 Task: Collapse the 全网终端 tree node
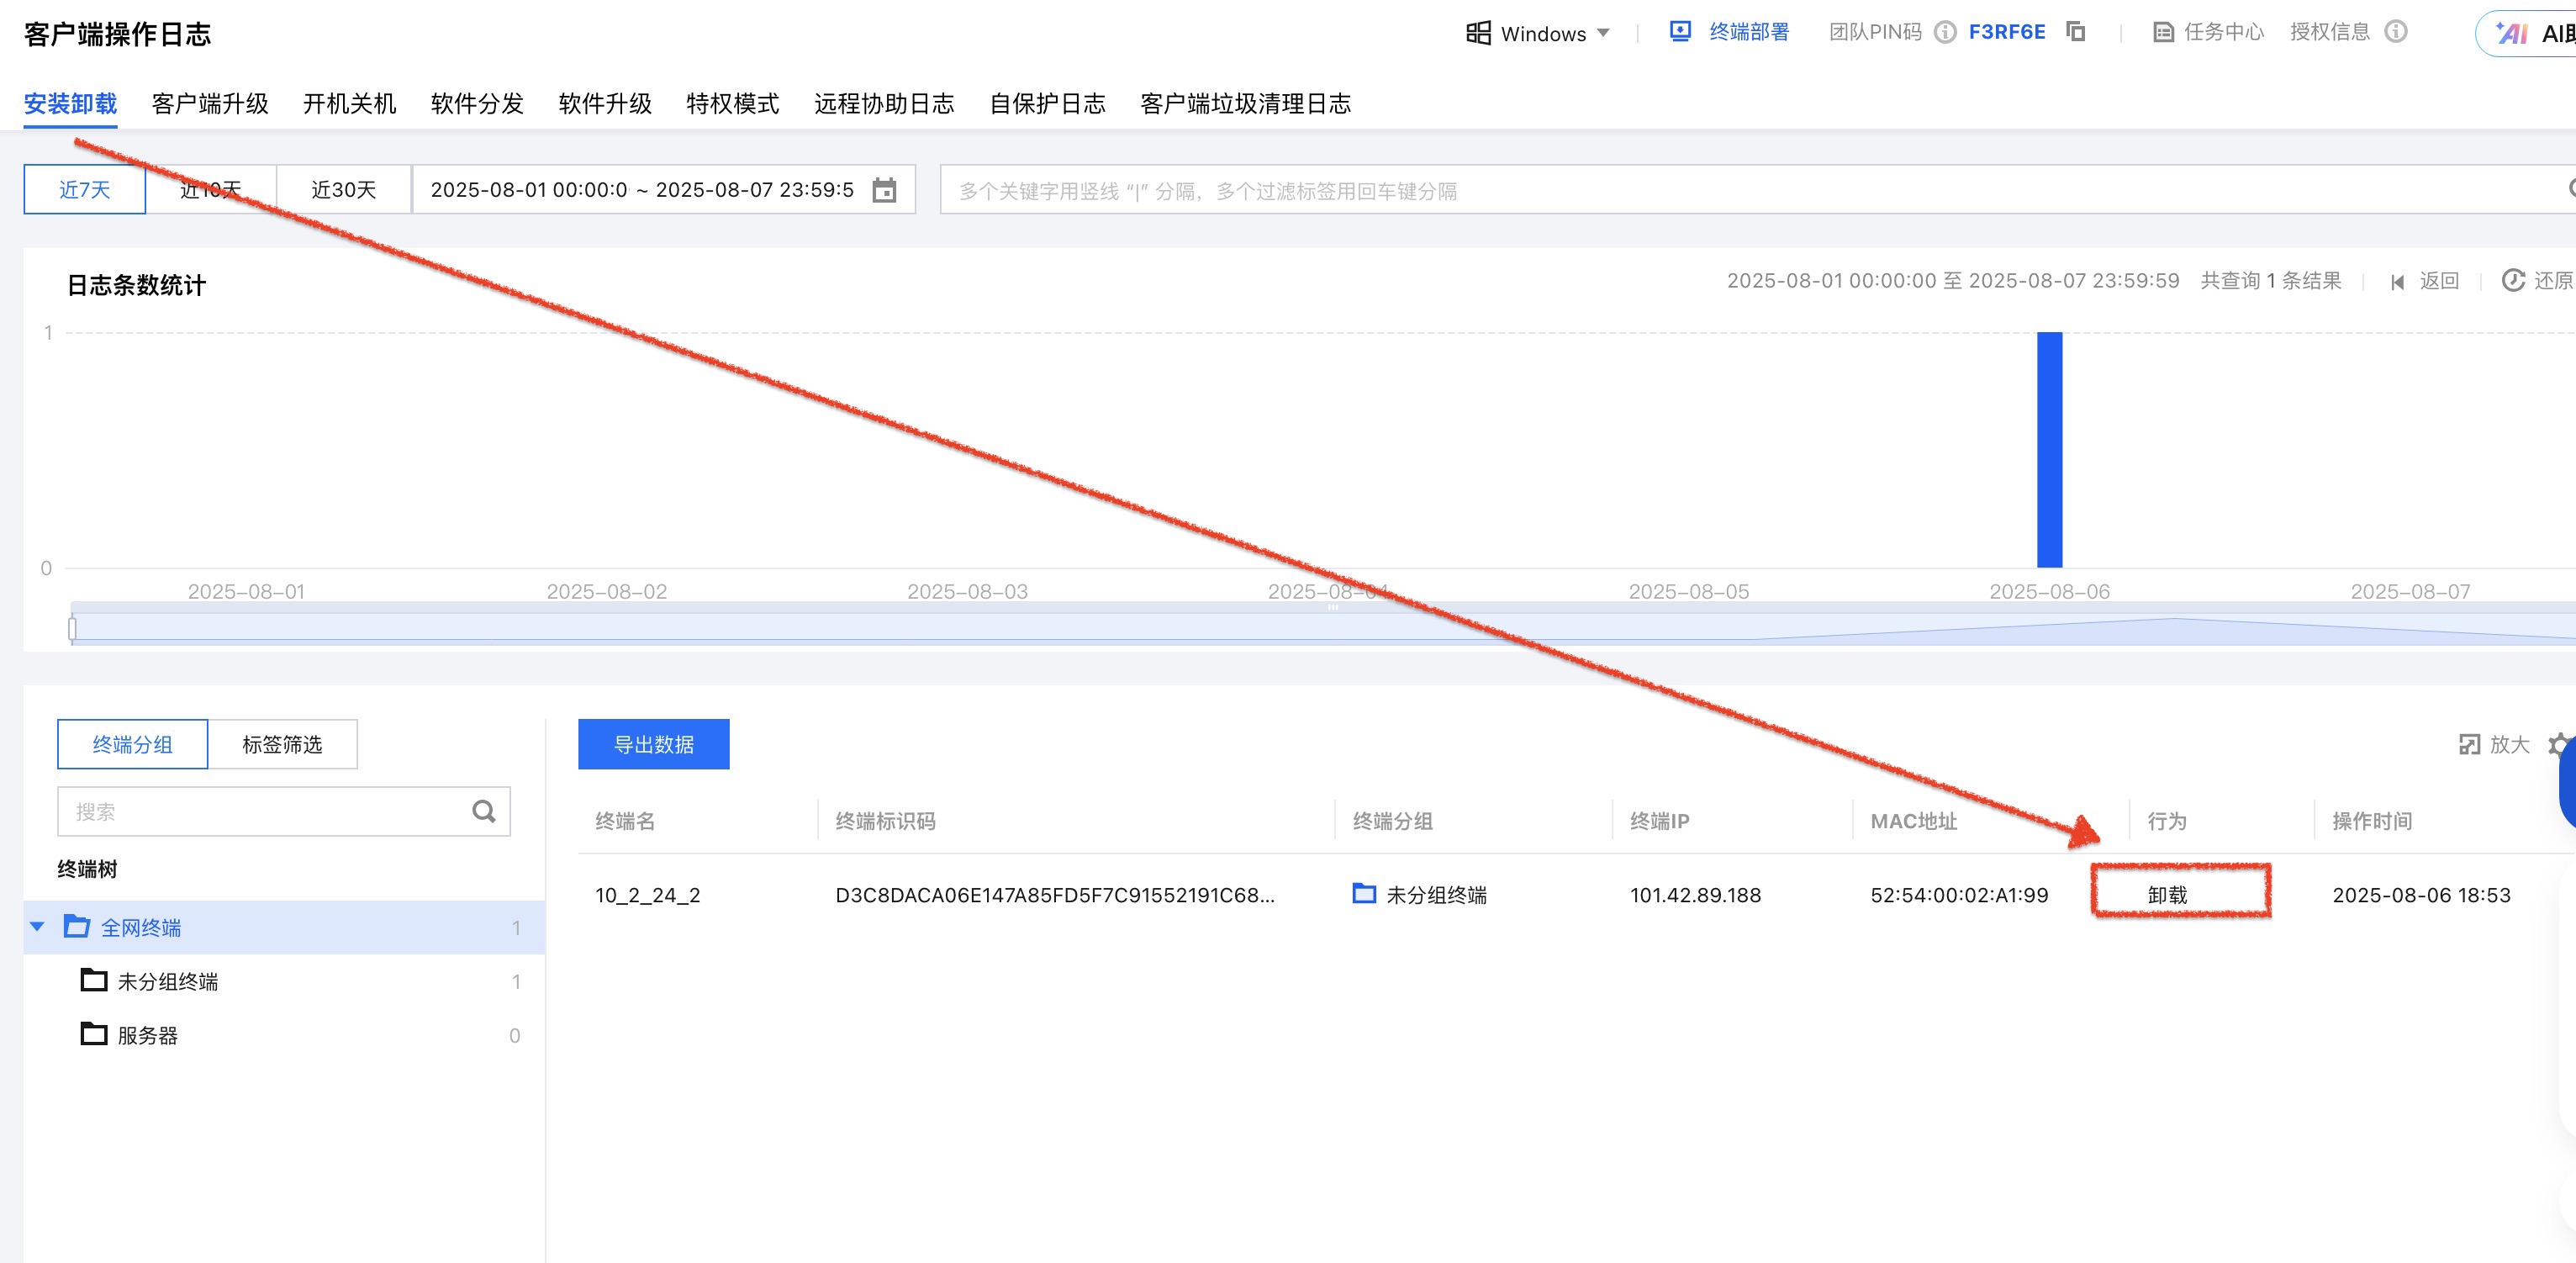[38, 927]
